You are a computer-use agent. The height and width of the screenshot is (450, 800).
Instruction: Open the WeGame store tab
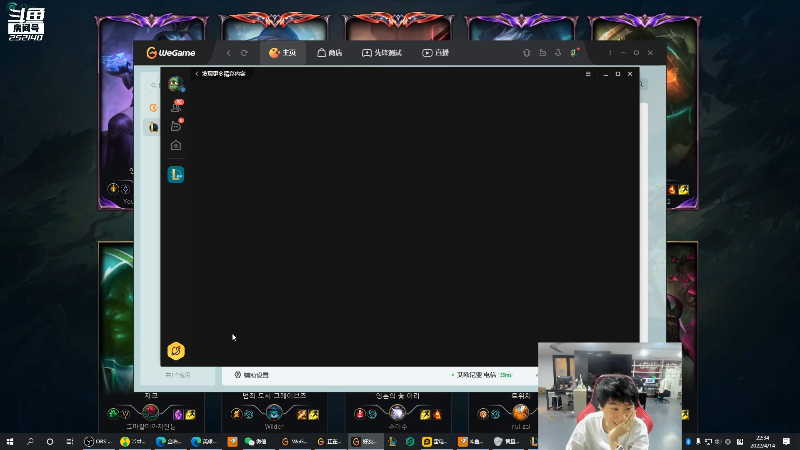[330, 53]
